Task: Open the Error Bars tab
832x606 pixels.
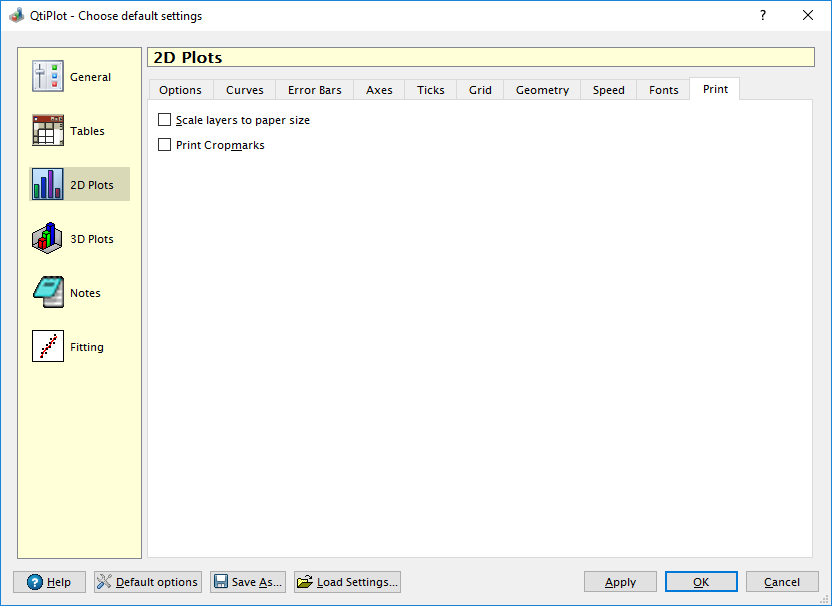Action: tap(315, 90)
